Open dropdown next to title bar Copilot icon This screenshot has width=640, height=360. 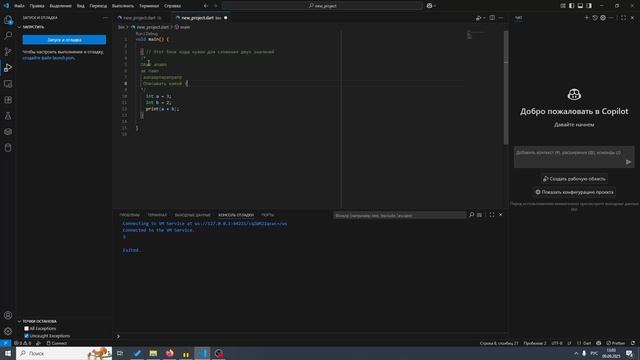[x=435, y=6]
